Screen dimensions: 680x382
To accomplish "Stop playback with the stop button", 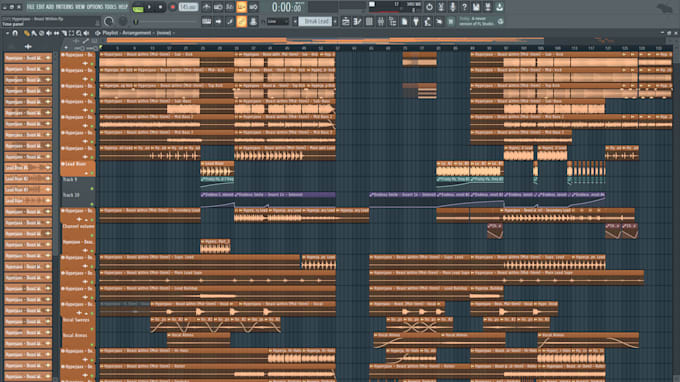I will tap(160, 7).
